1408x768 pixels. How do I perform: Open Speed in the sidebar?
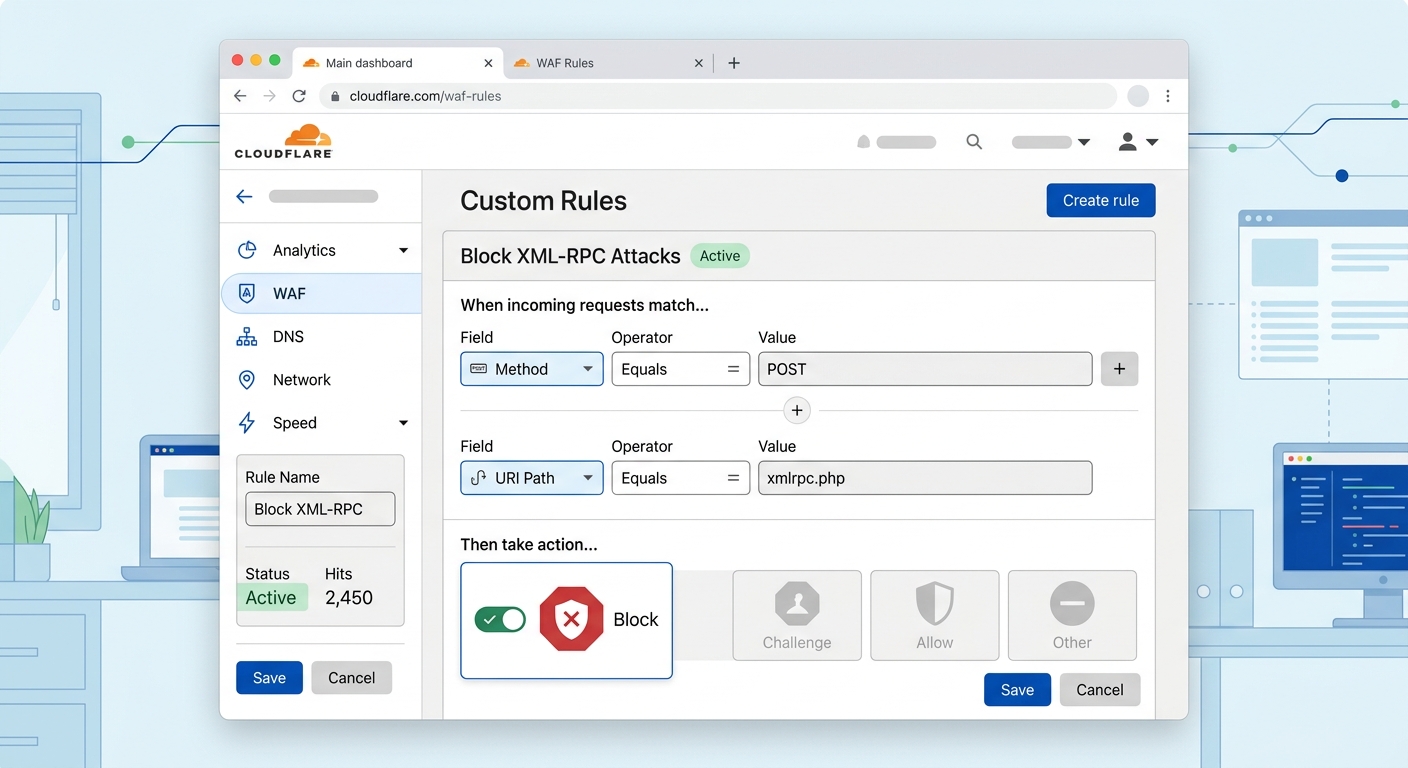pyautogui.click(x=322, y=423)
